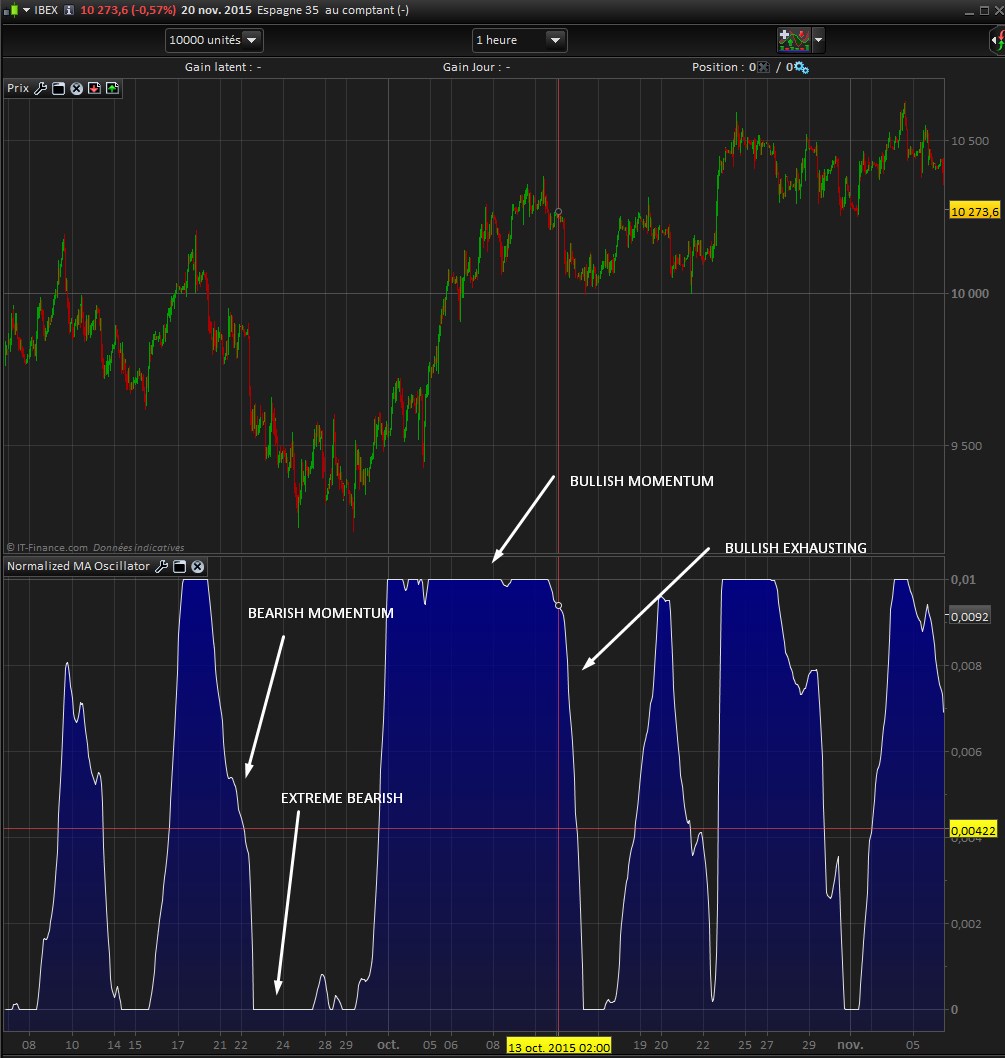The height and width of the screenshot is (1058, 1005).
Task: Click the 10 500 price axis label
Action: click(970, 141)
